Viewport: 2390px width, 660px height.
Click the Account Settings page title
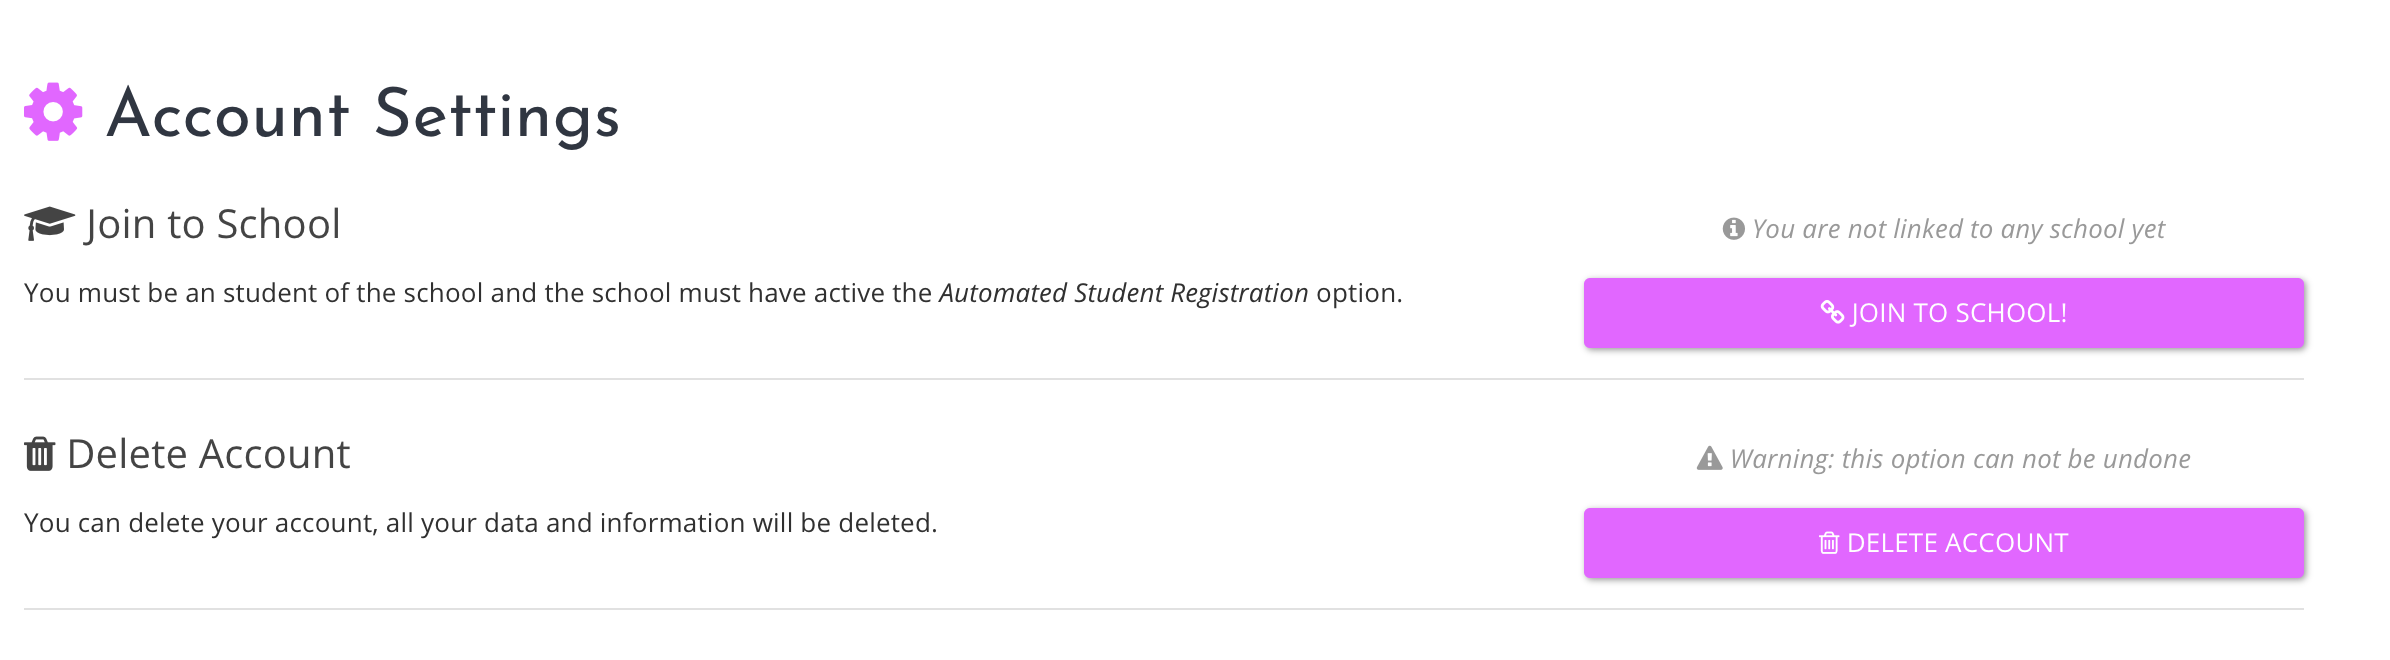[363, 113]
